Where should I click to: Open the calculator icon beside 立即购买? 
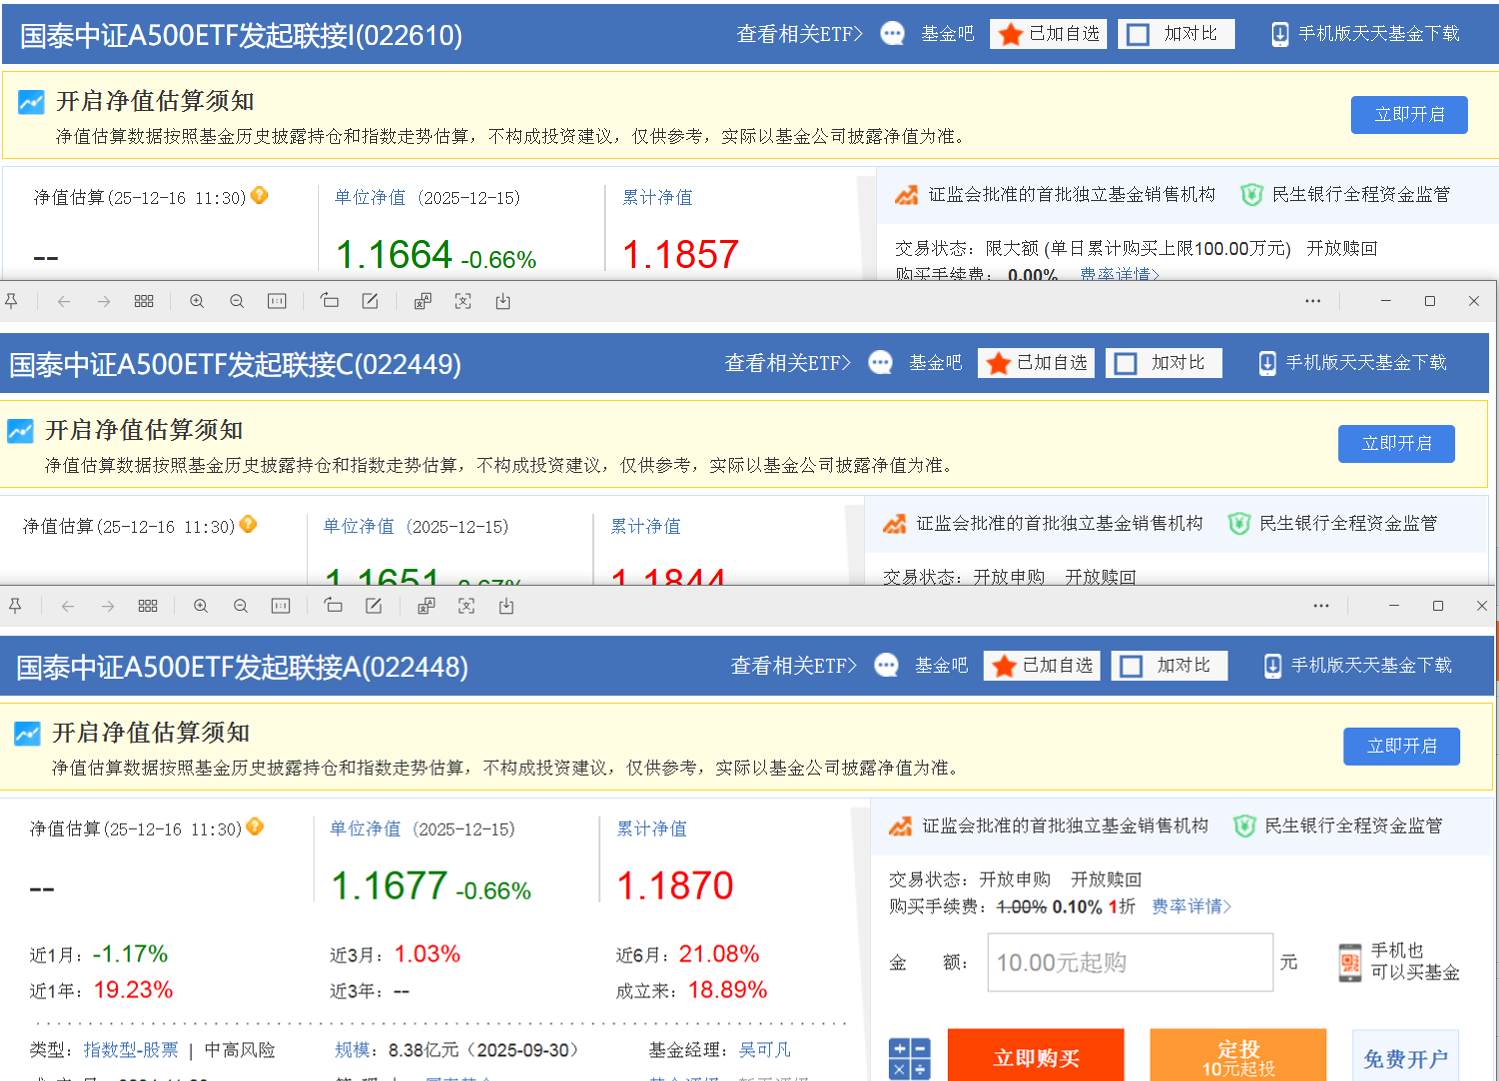click(x=909, y=1058)
